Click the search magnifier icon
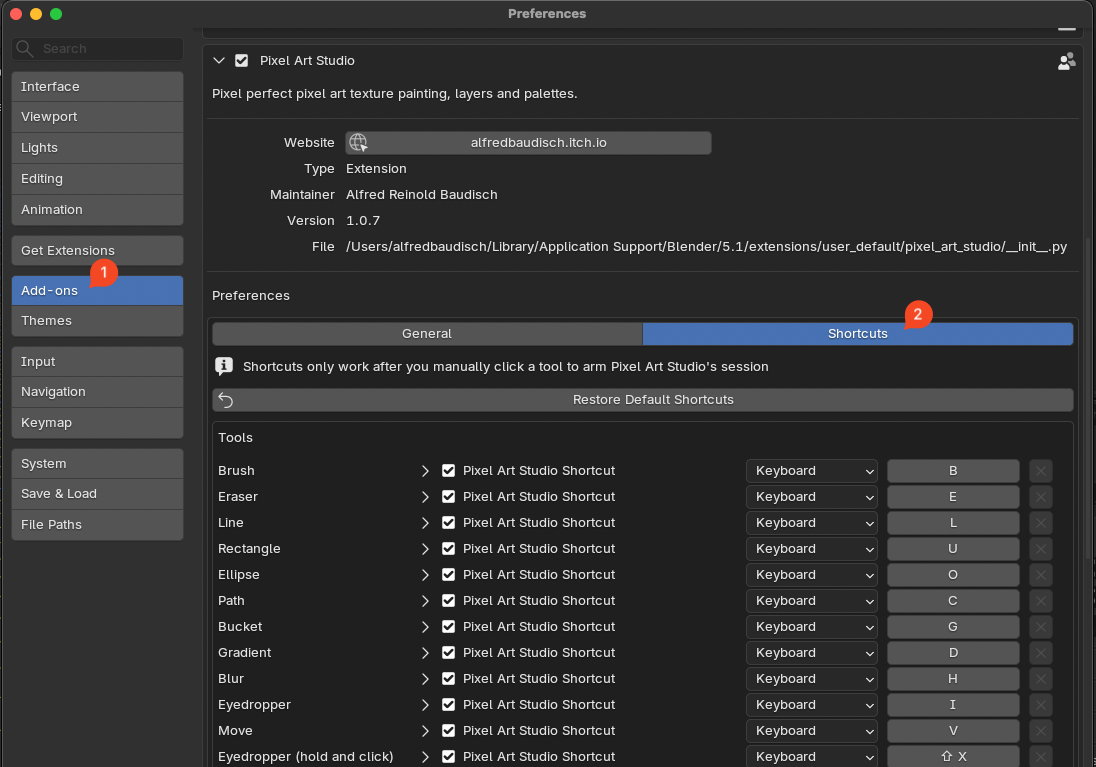The height and width of the screenshot is (767, 1096). point(24,48)
